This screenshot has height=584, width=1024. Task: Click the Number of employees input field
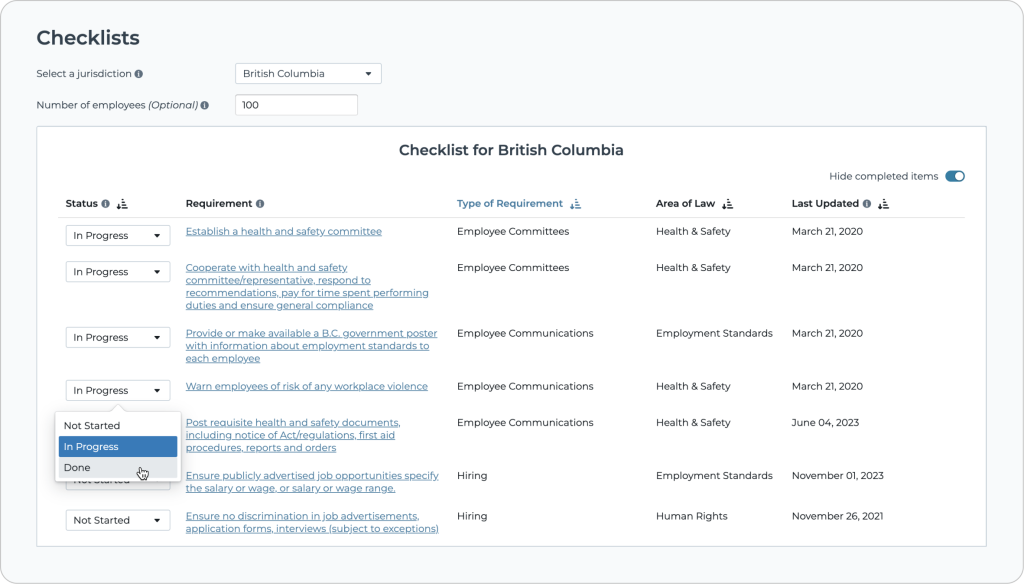click(x=295, y=104)
